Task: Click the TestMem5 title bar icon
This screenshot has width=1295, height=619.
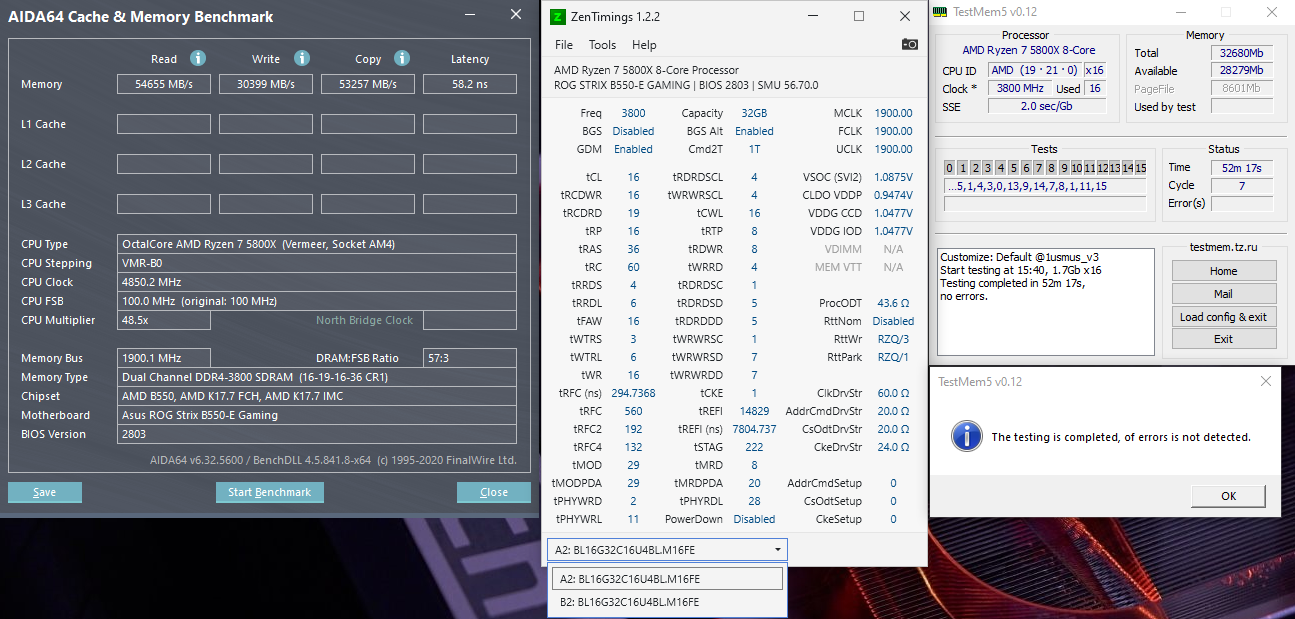Action: (940, 11)
